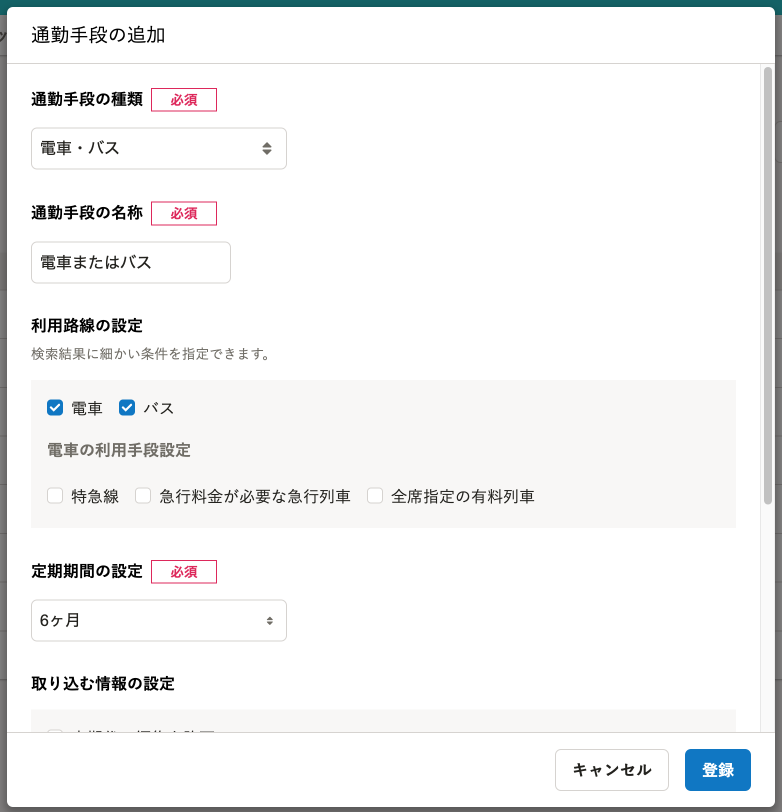The height and width of the screenshot is (812, 782).
Task: Click the 電車の利用手段設定 subheading
Action: tap(119, 450)
